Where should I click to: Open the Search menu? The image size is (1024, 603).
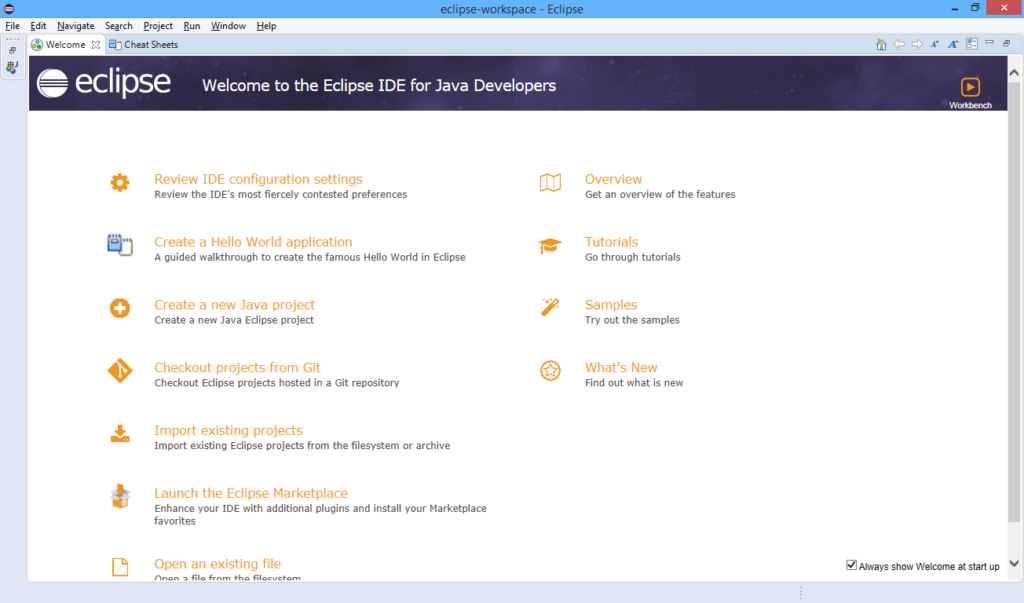(x=119, y=25)
